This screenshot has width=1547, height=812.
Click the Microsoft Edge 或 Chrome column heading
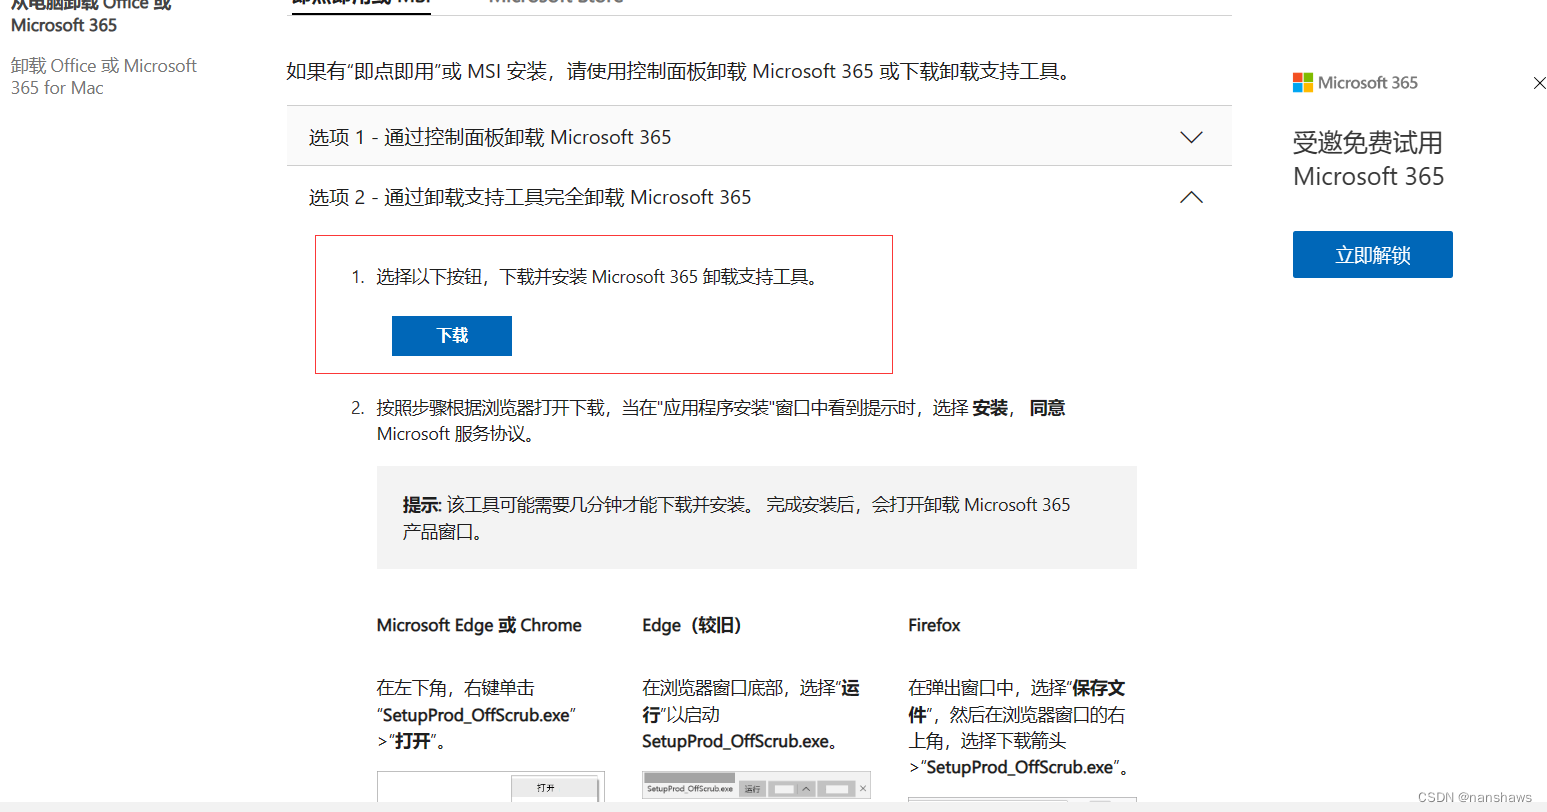479,625
